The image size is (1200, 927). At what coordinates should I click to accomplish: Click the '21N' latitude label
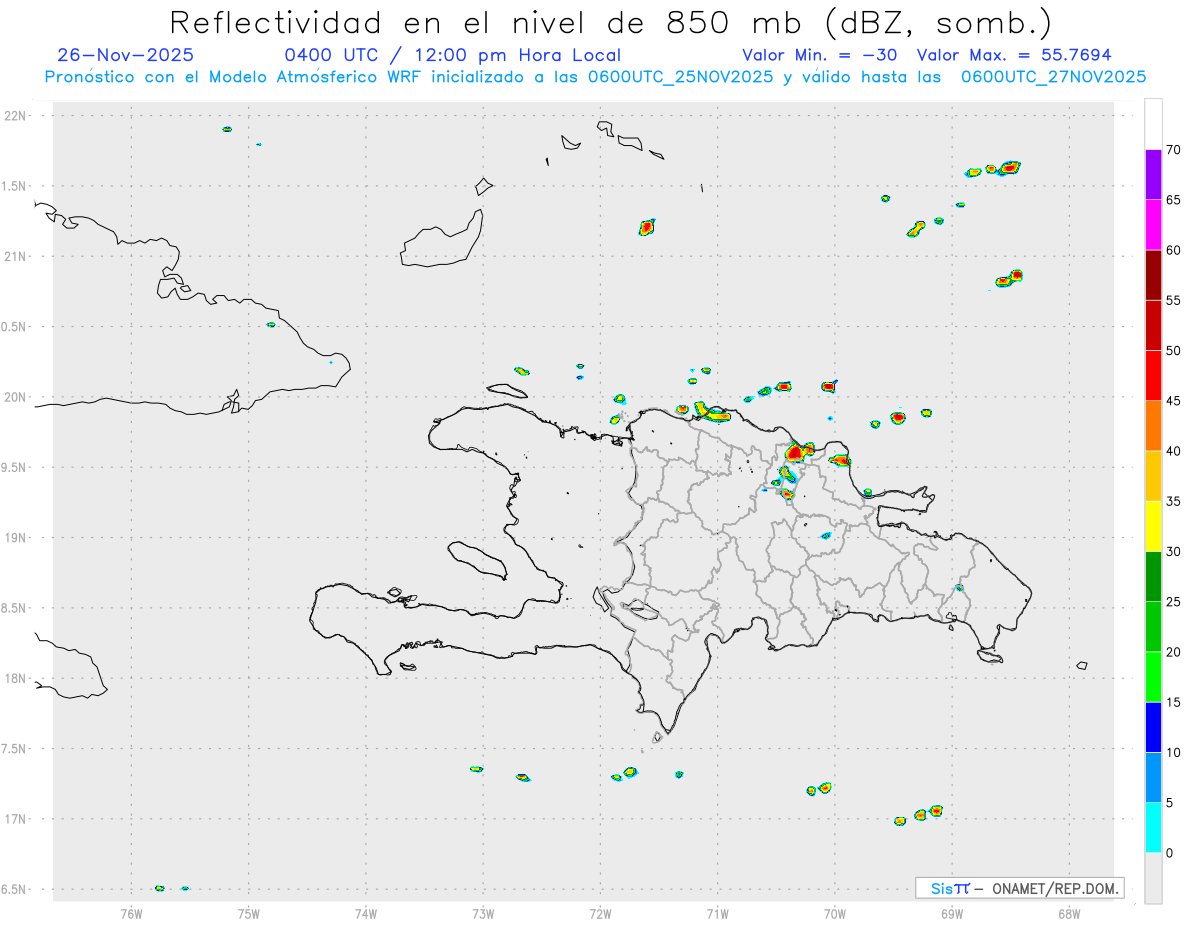point(17,256)
